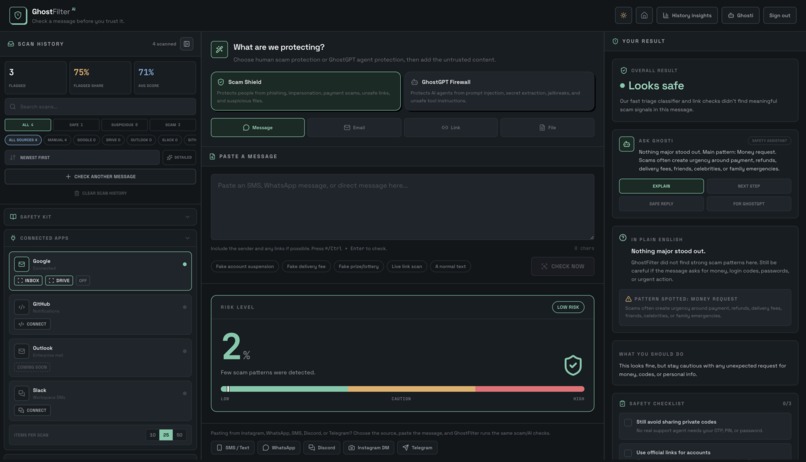Click the Low Risk badge

click(568, 307)
